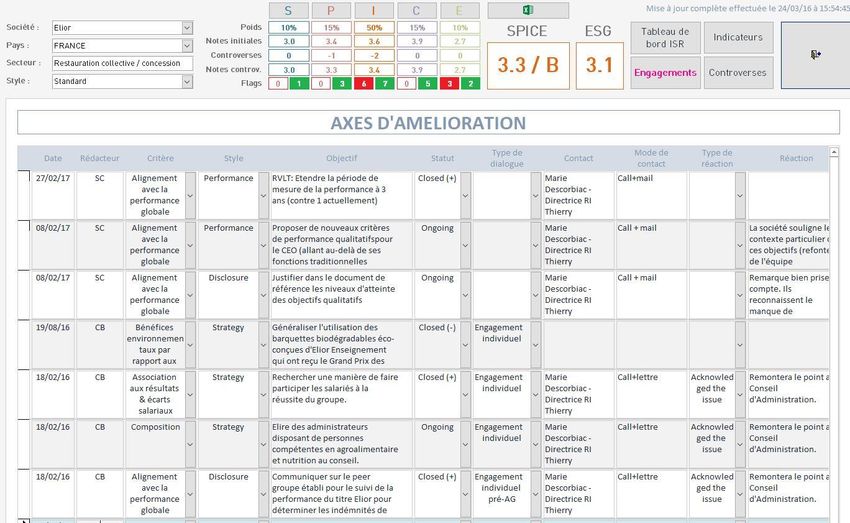Click the SPICE score box 3.3 / B
Image resolution: width=850 pixels, height=523 pixels.
pyautogui.click(x=526, y=66)
